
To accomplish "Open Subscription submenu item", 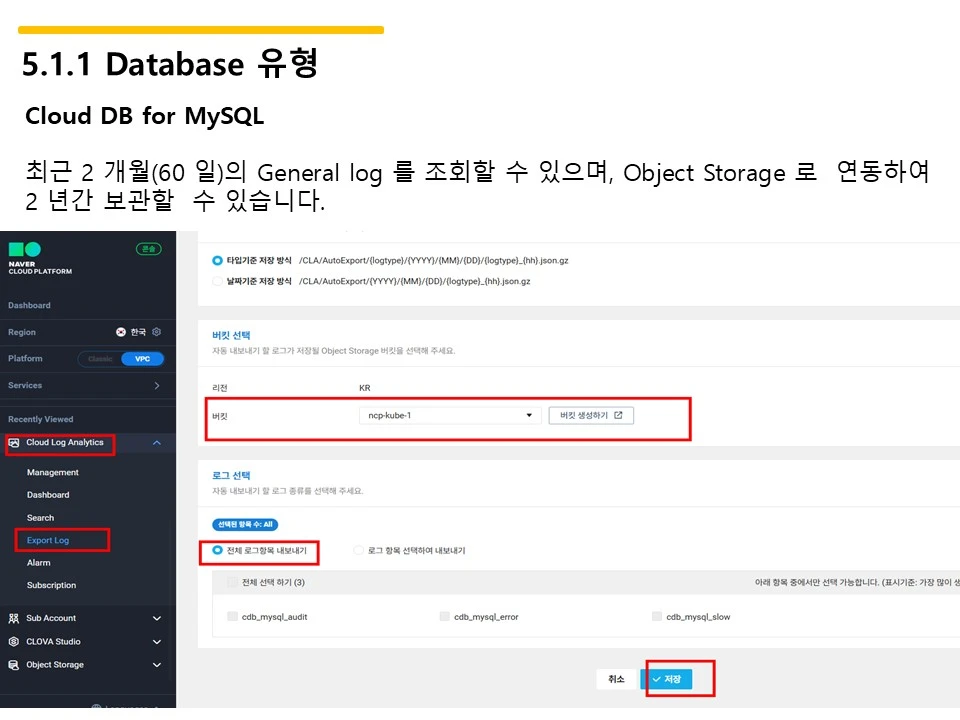I will click(51, 585).
